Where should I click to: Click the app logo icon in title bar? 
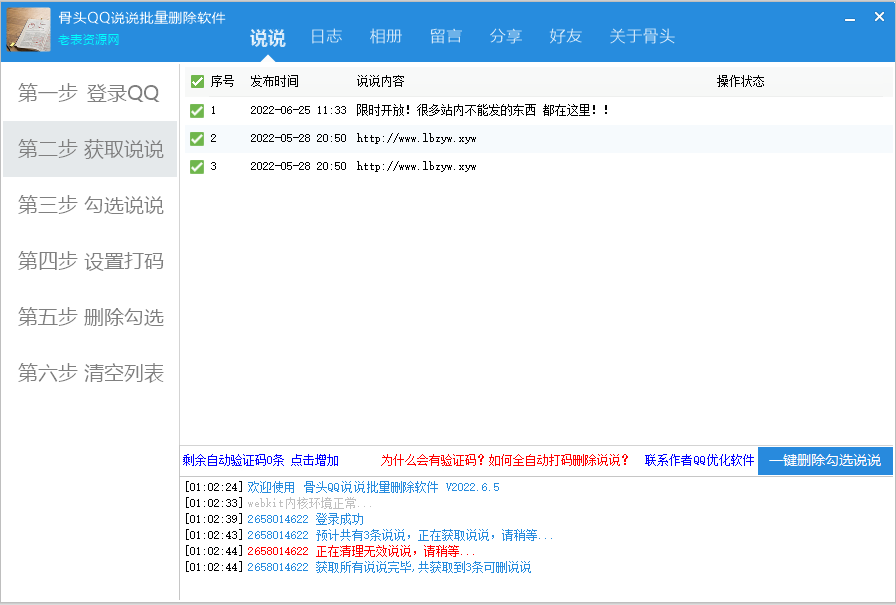[29, 29]
